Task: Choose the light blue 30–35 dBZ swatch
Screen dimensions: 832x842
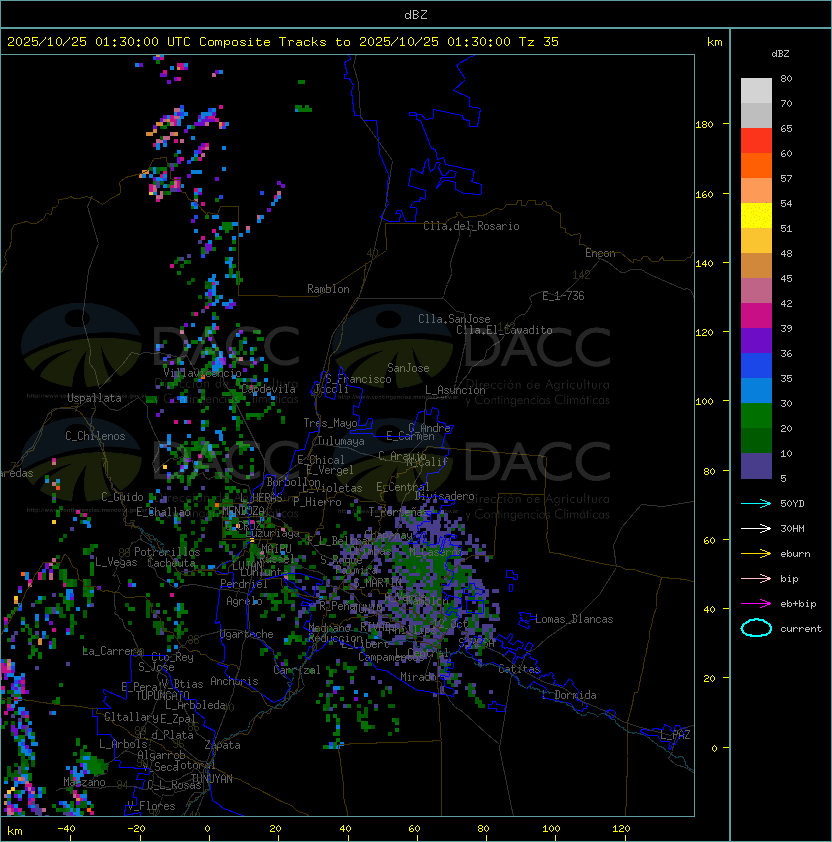Action: pyautogui.click(x=756, y=390)
